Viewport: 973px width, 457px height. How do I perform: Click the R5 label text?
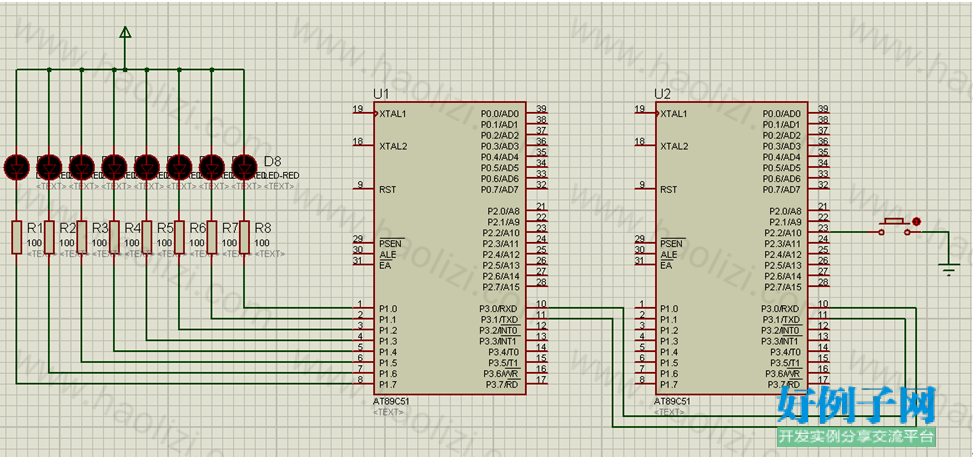click(165, 228)
